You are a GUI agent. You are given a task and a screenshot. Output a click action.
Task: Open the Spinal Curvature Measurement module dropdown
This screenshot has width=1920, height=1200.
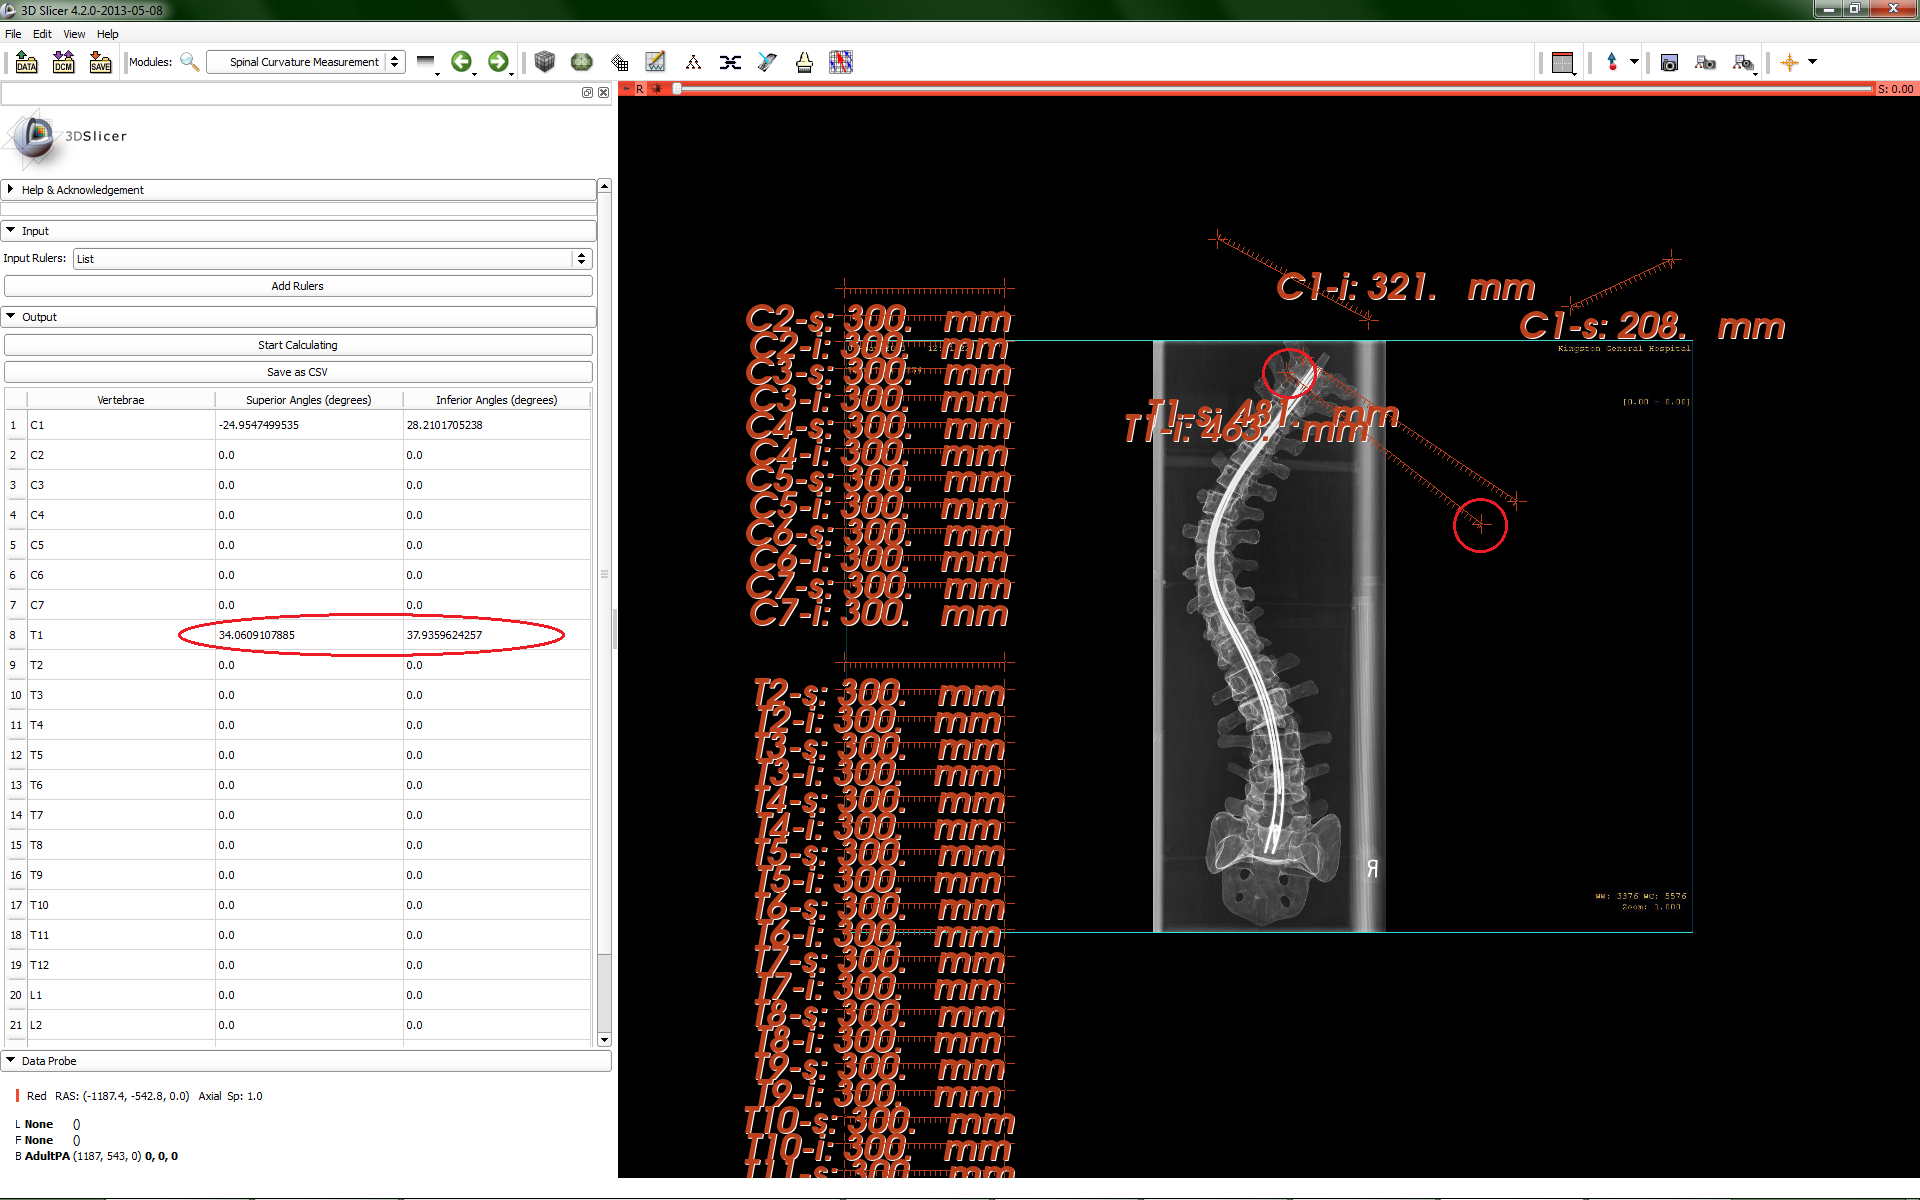305,62
